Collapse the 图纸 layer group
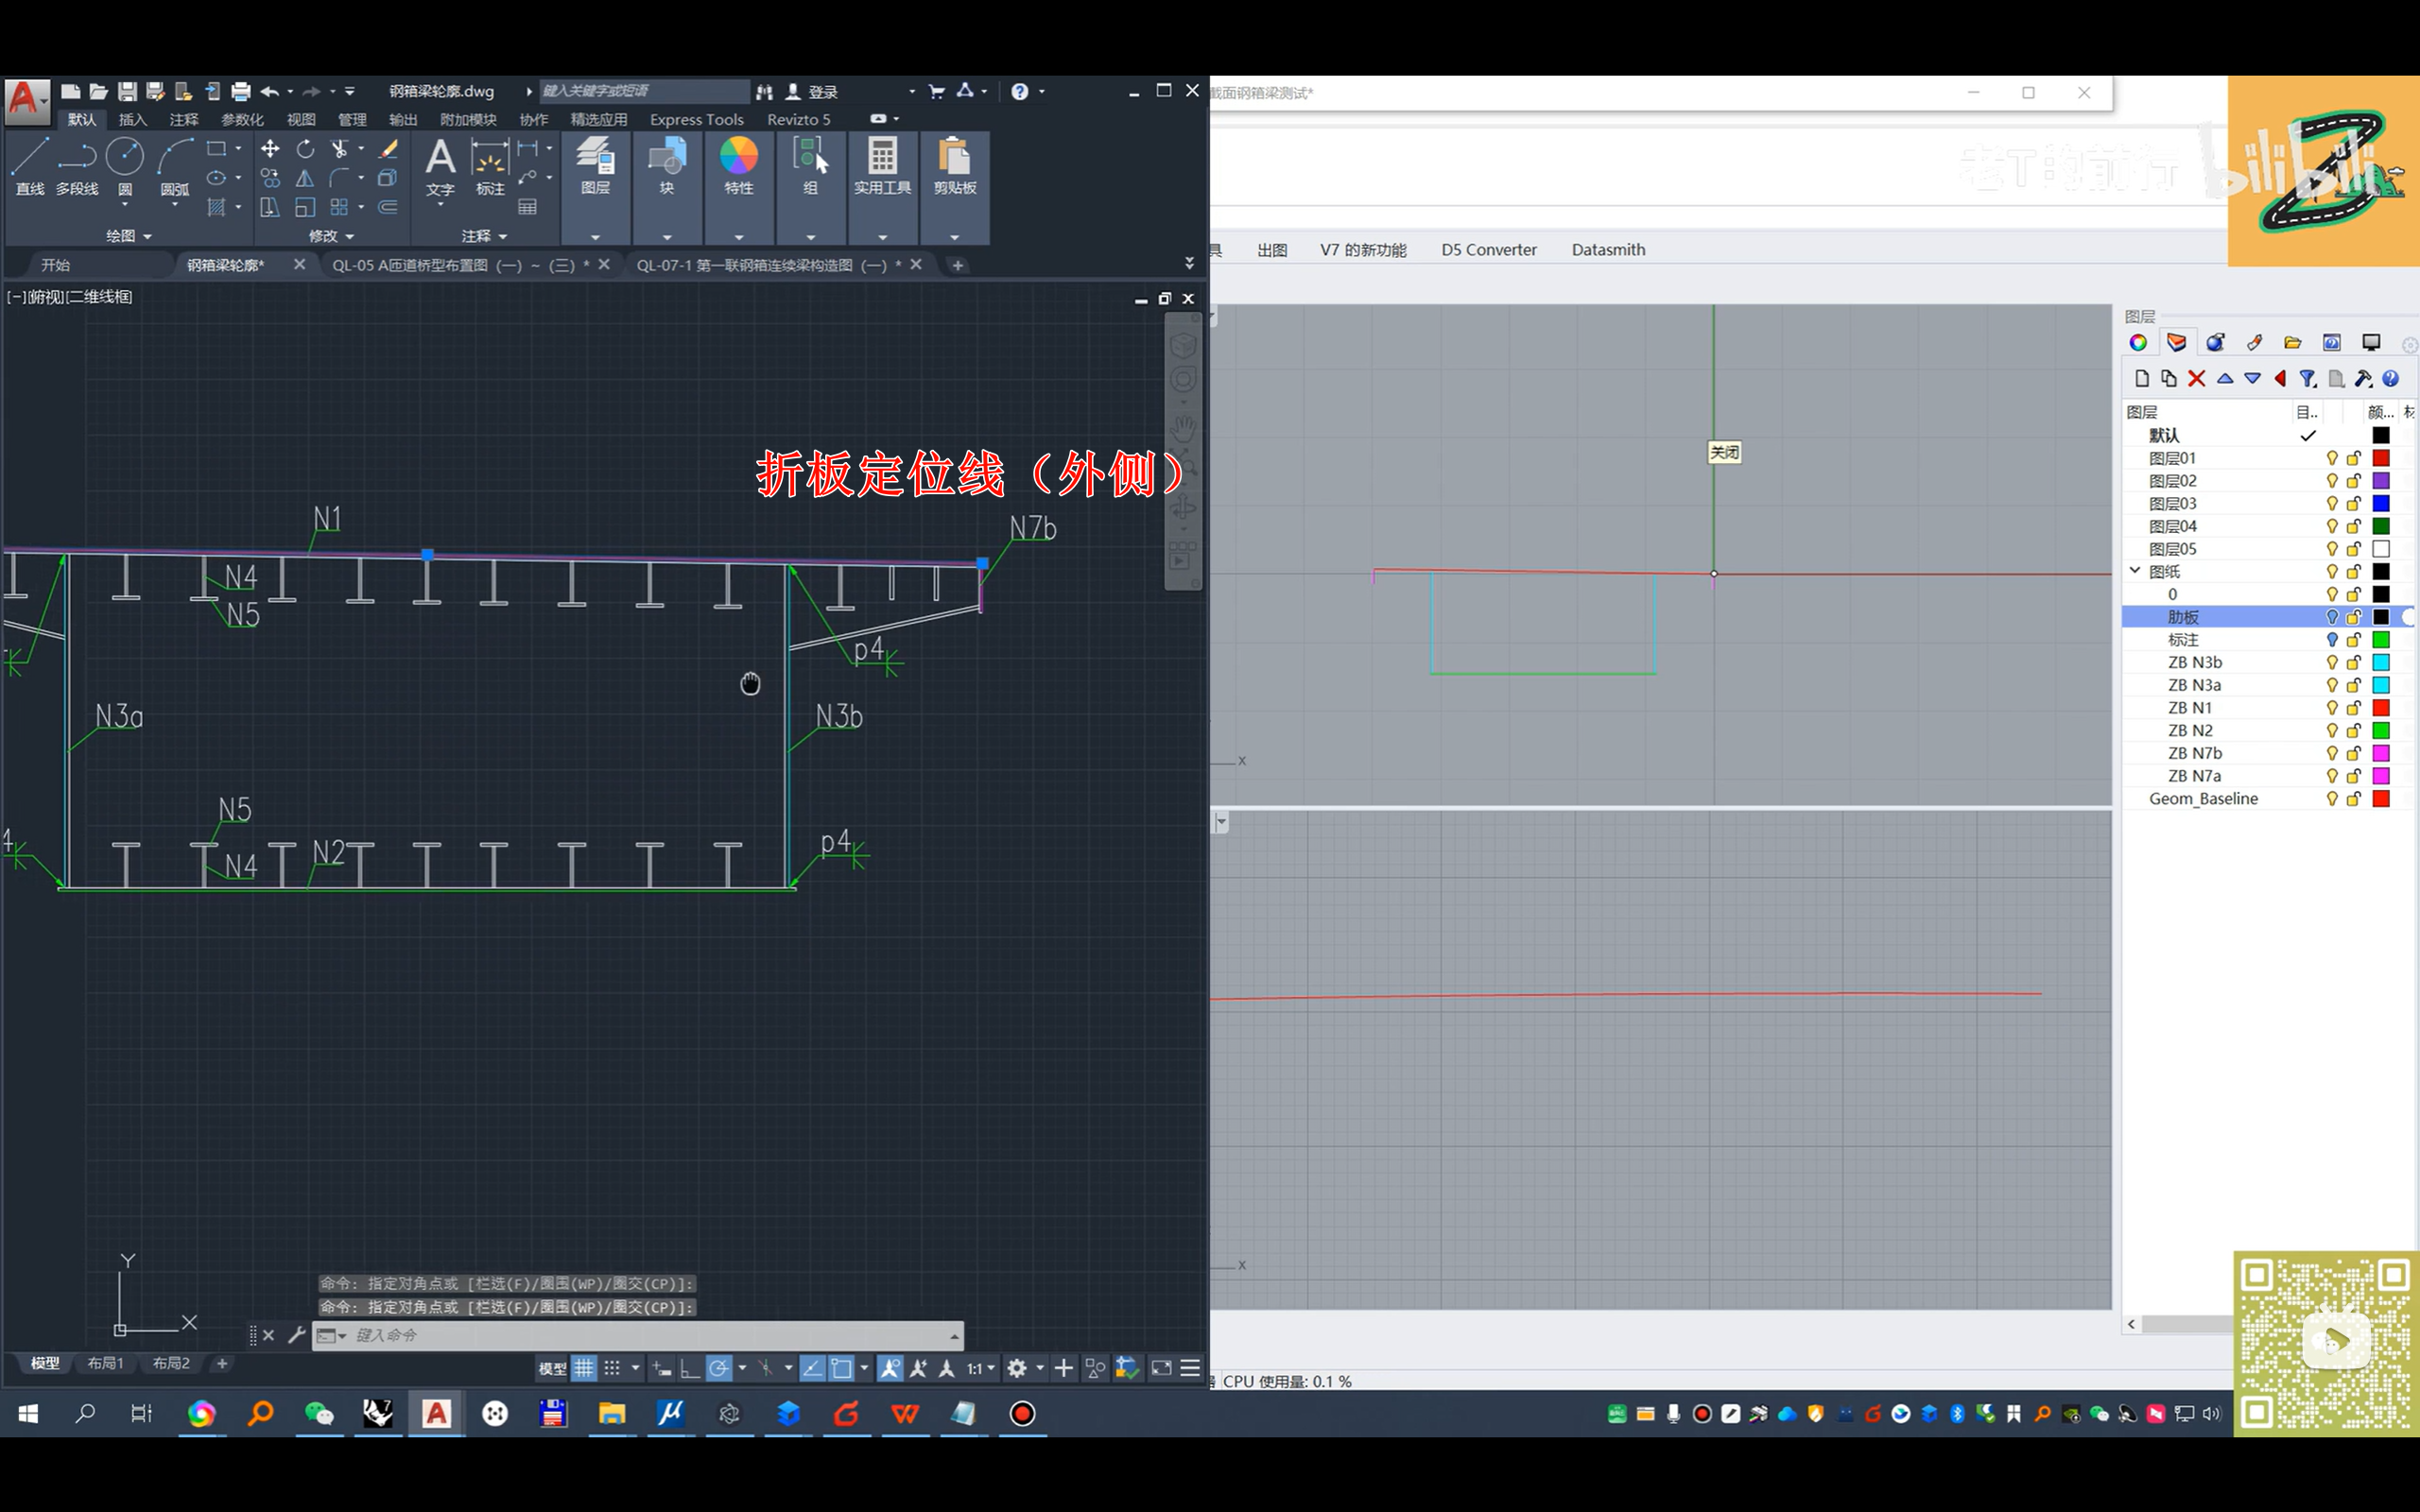The height and width of the screenshot is (1512, 2420). coord(2135,571)
